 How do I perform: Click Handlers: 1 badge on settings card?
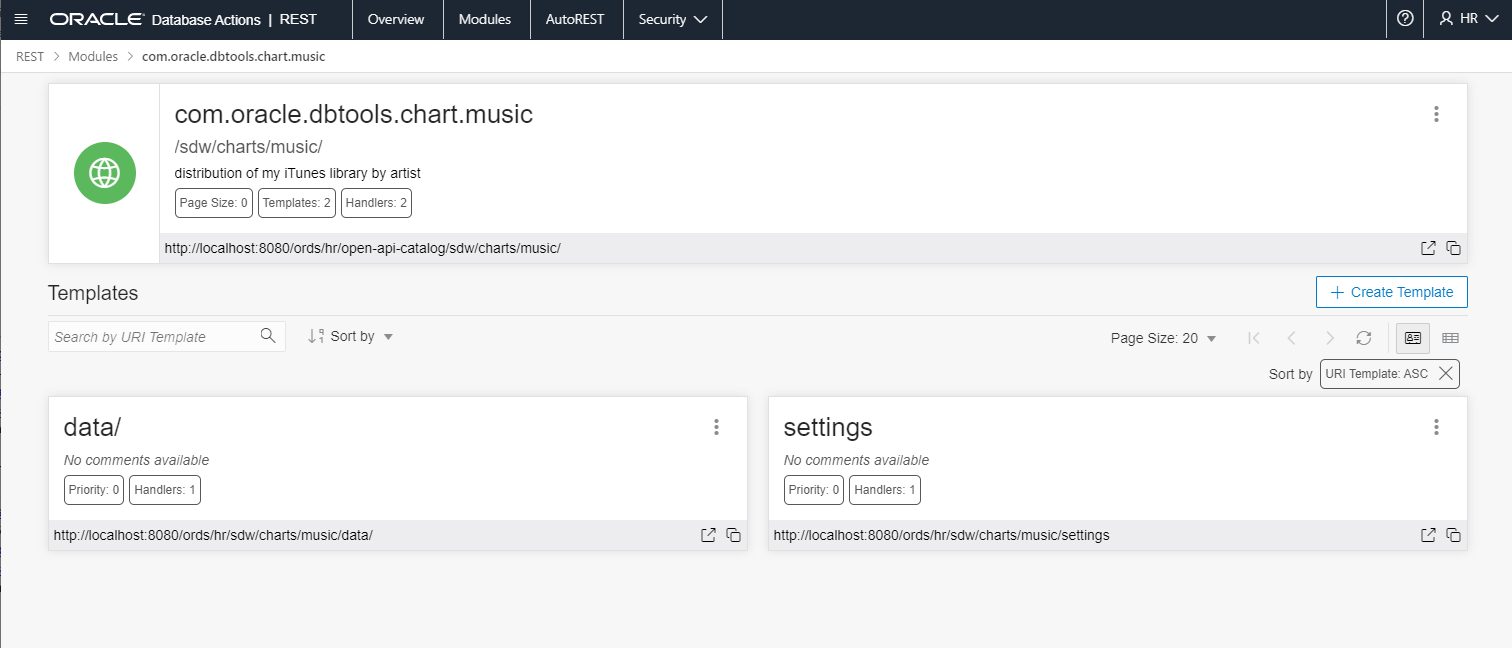885,490
